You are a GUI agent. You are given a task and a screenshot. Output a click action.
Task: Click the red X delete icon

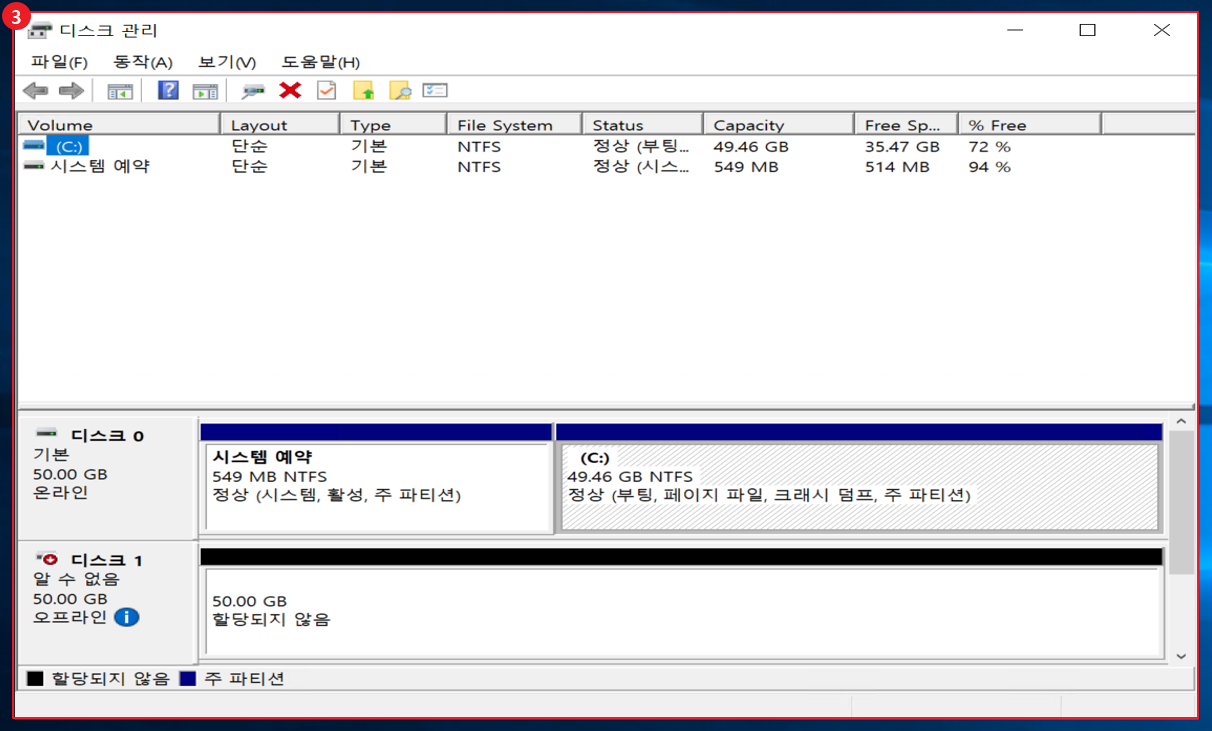tap(290, 91)
